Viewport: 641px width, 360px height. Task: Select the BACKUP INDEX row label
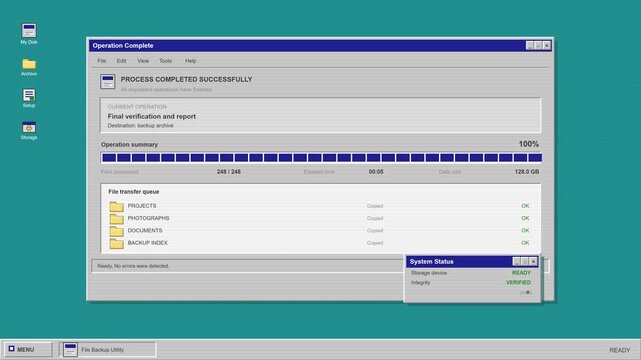148,243
